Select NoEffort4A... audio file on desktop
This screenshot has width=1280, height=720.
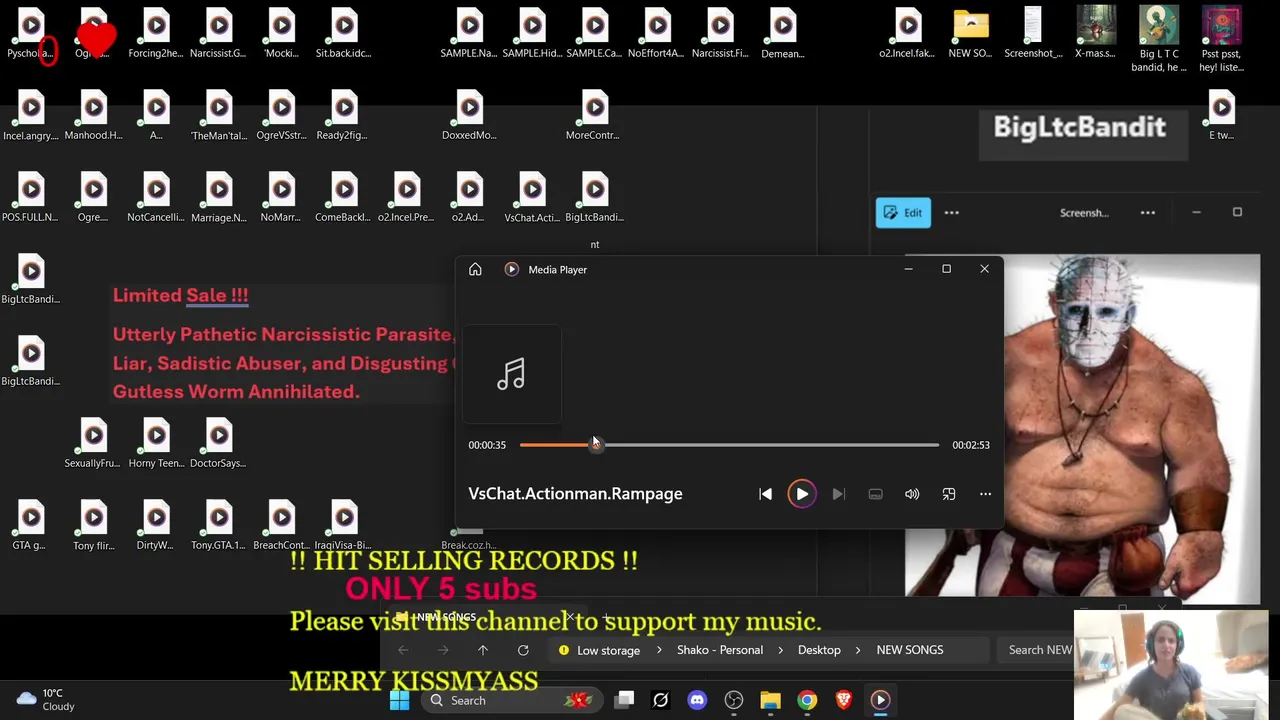pyautogui.click(x=657, y=34)
